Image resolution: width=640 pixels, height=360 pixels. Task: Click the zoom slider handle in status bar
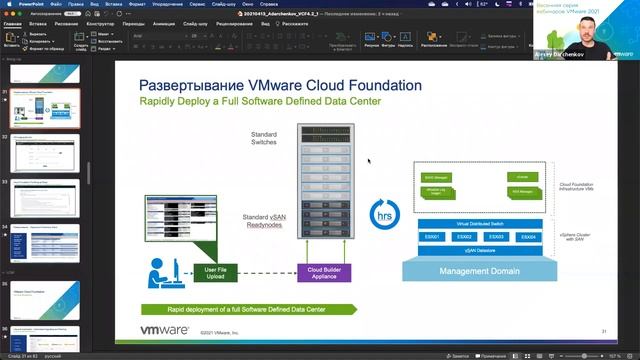584,356
